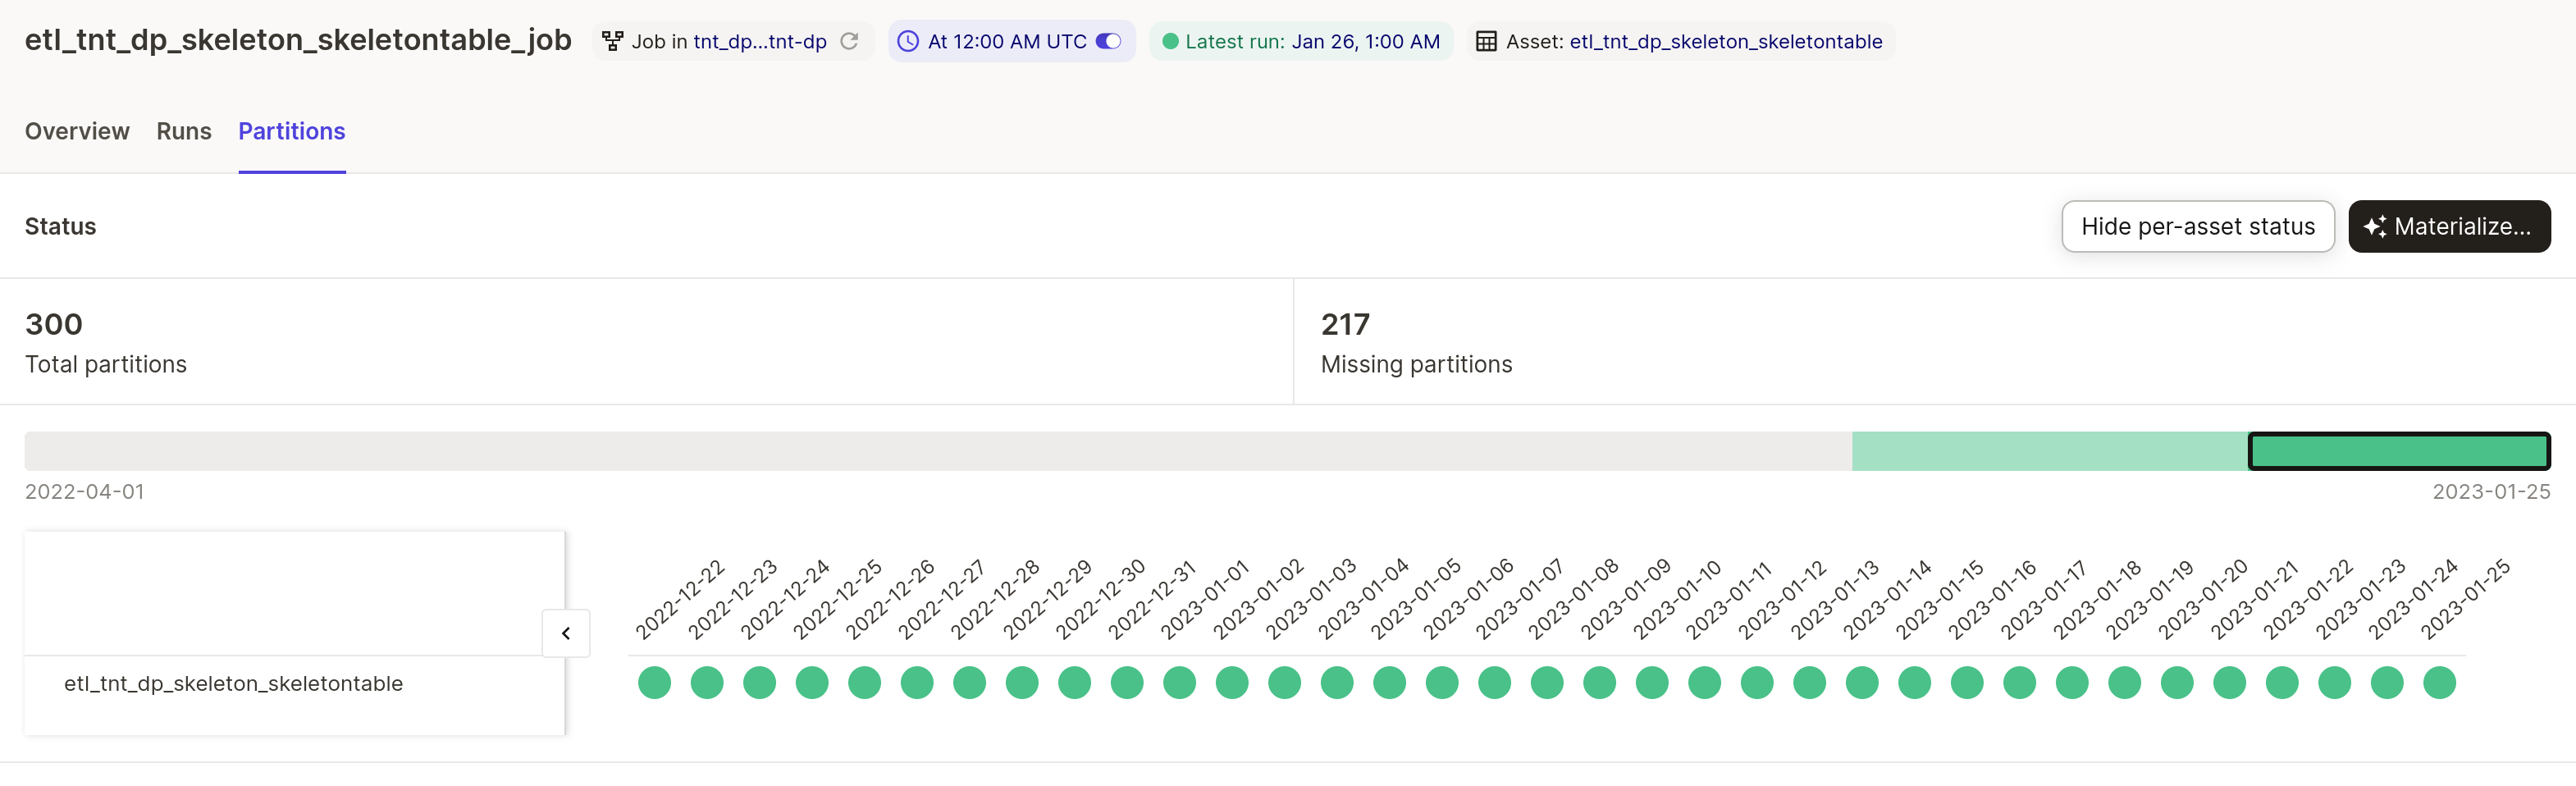Select the etl_tnt_dp_skeleton_skeletontable row label
This screenshot has height=786, width=2576.
(x=234, y=683)
